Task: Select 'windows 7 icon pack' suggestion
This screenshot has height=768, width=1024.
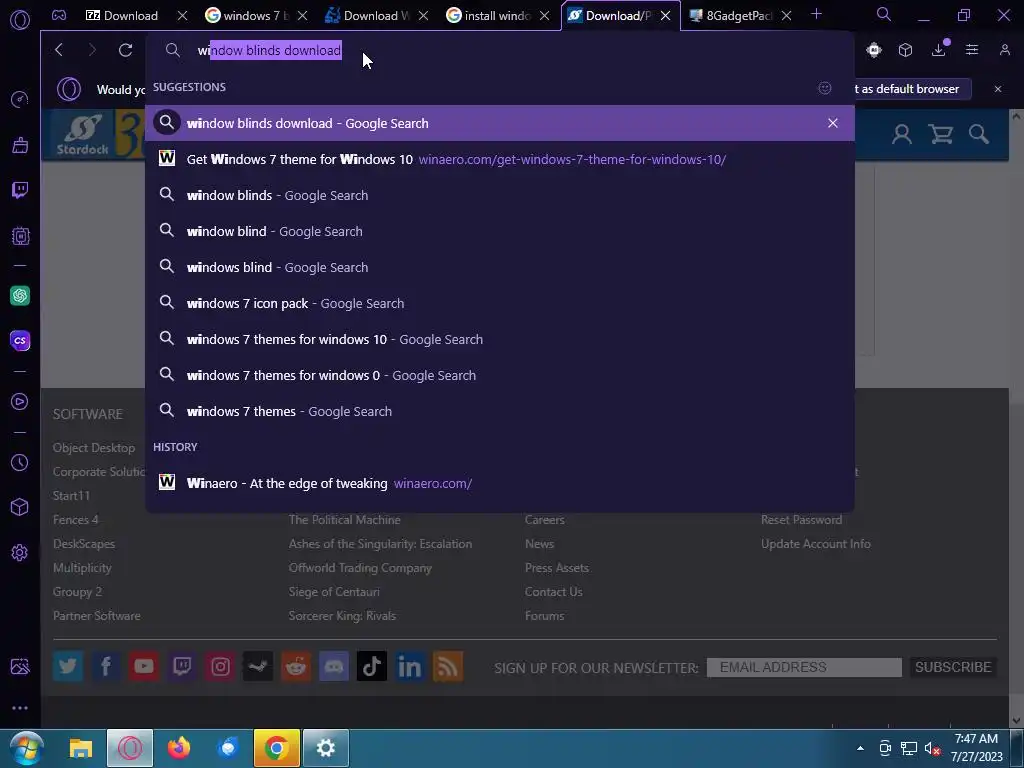Action: (500, 303)
